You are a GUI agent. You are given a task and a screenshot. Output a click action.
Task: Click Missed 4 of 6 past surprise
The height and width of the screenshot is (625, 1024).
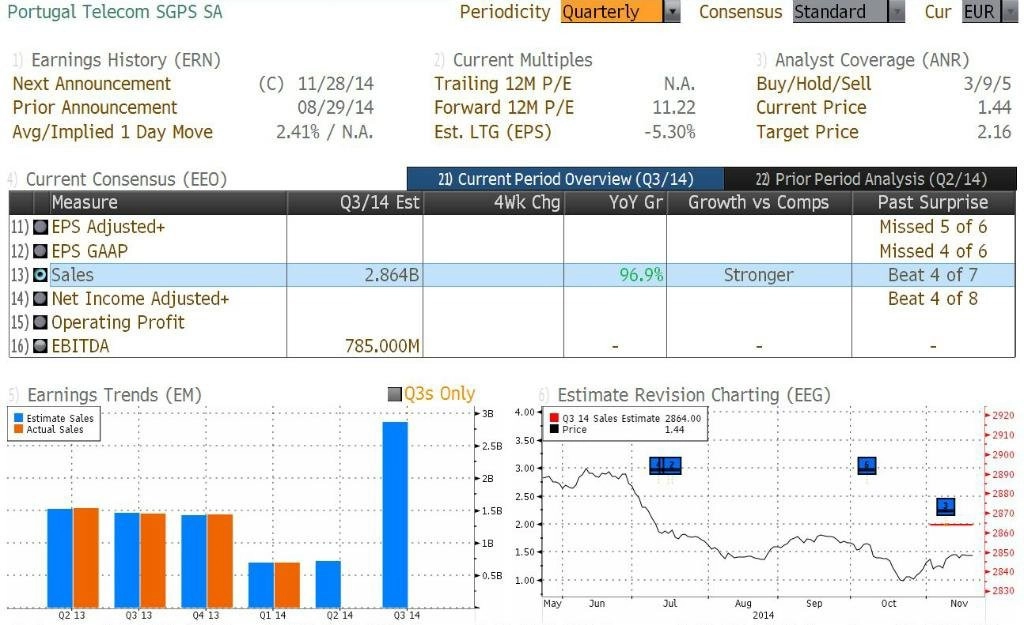[x=933, y=251]
